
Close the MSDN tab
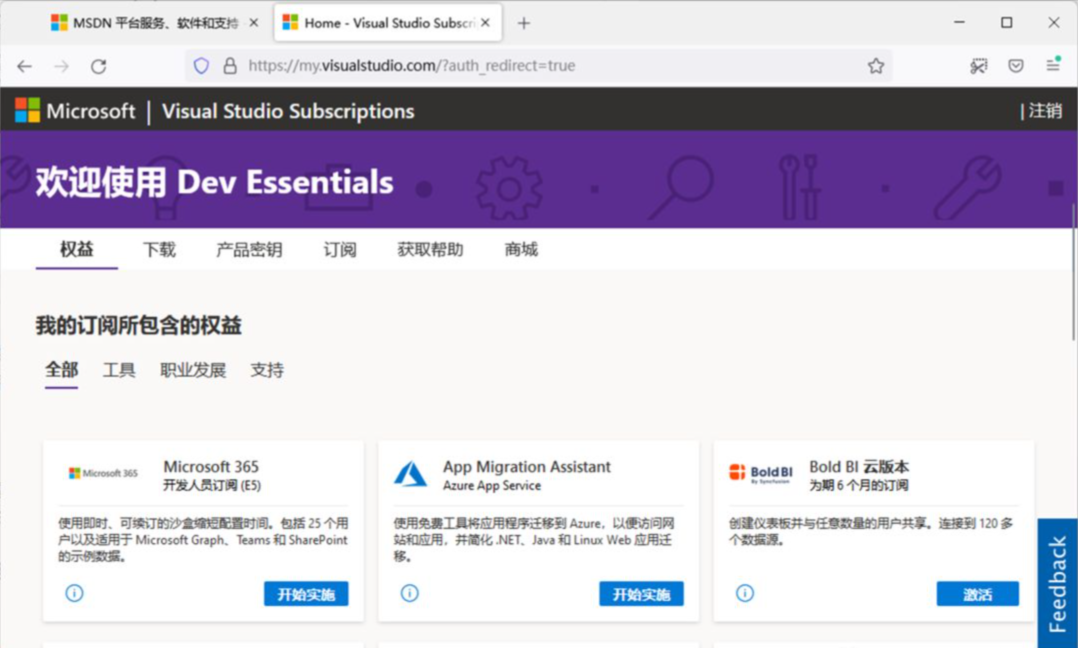pos(254,23)
